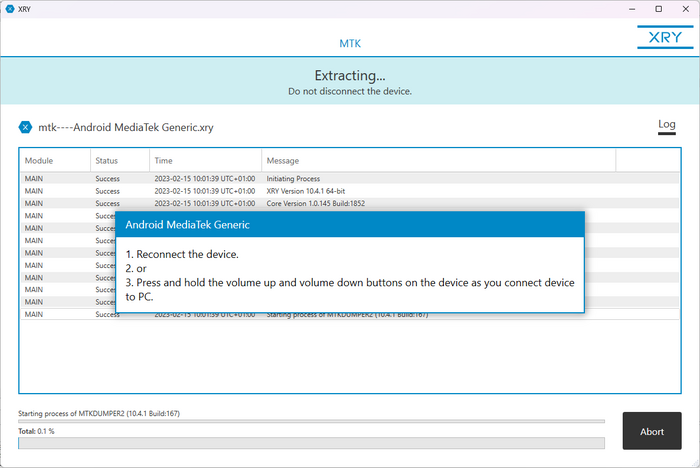Click the MTKDUMPER2 process progress bar
700x468 pixels.
[311, 421]
